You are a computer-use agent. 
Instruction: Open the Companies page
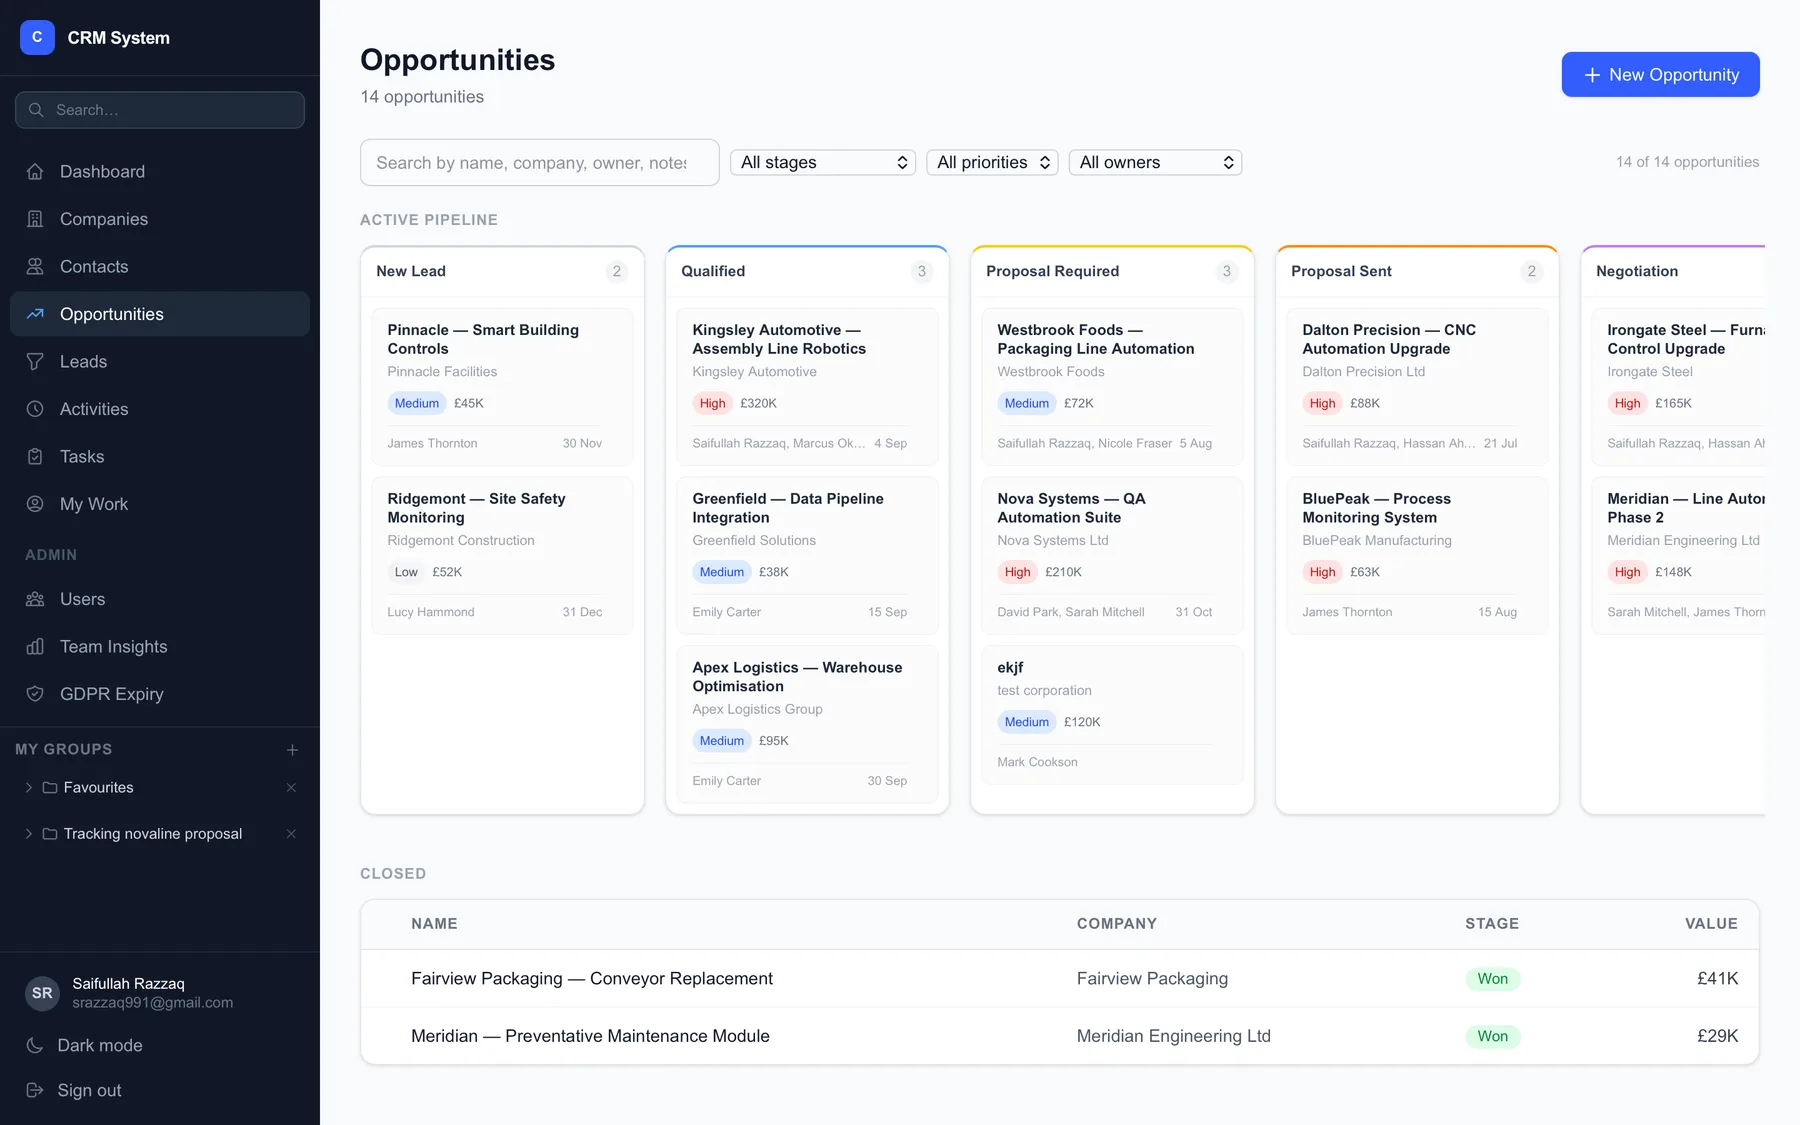160,219
